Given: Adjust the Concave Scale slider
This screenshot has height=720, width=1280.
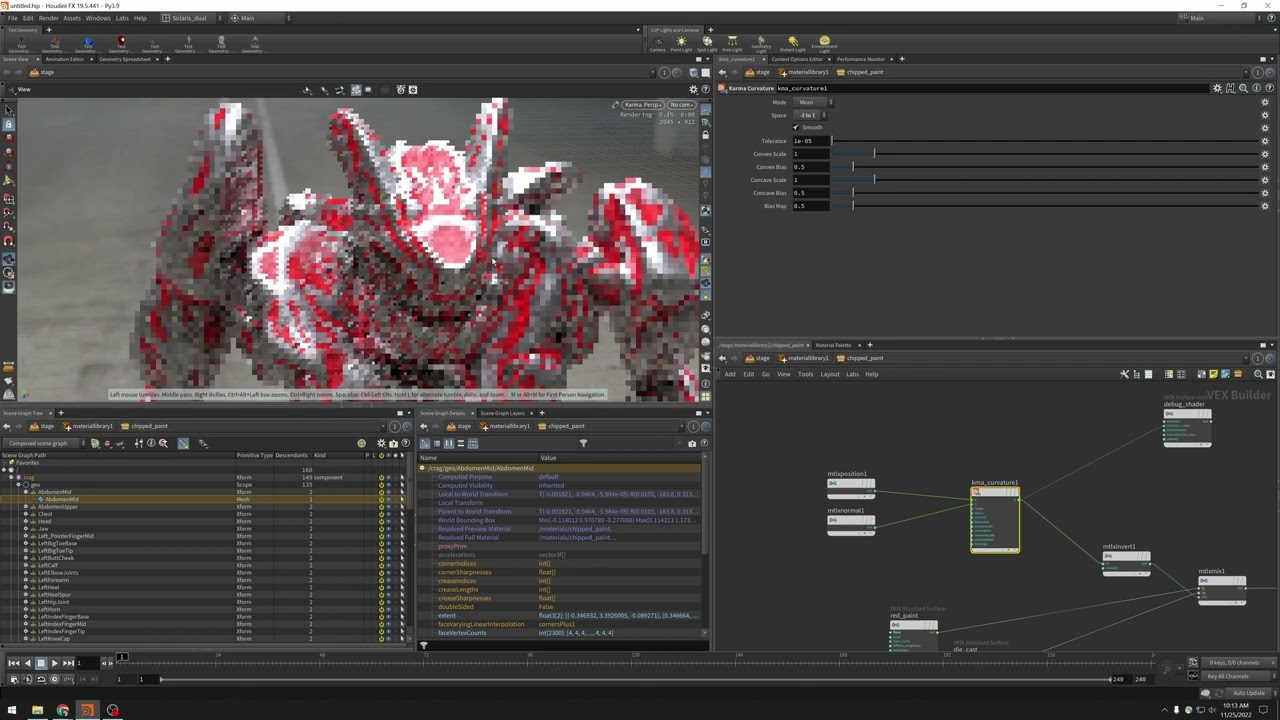Looking at the screenshot, I should (x=1046, y=180).
